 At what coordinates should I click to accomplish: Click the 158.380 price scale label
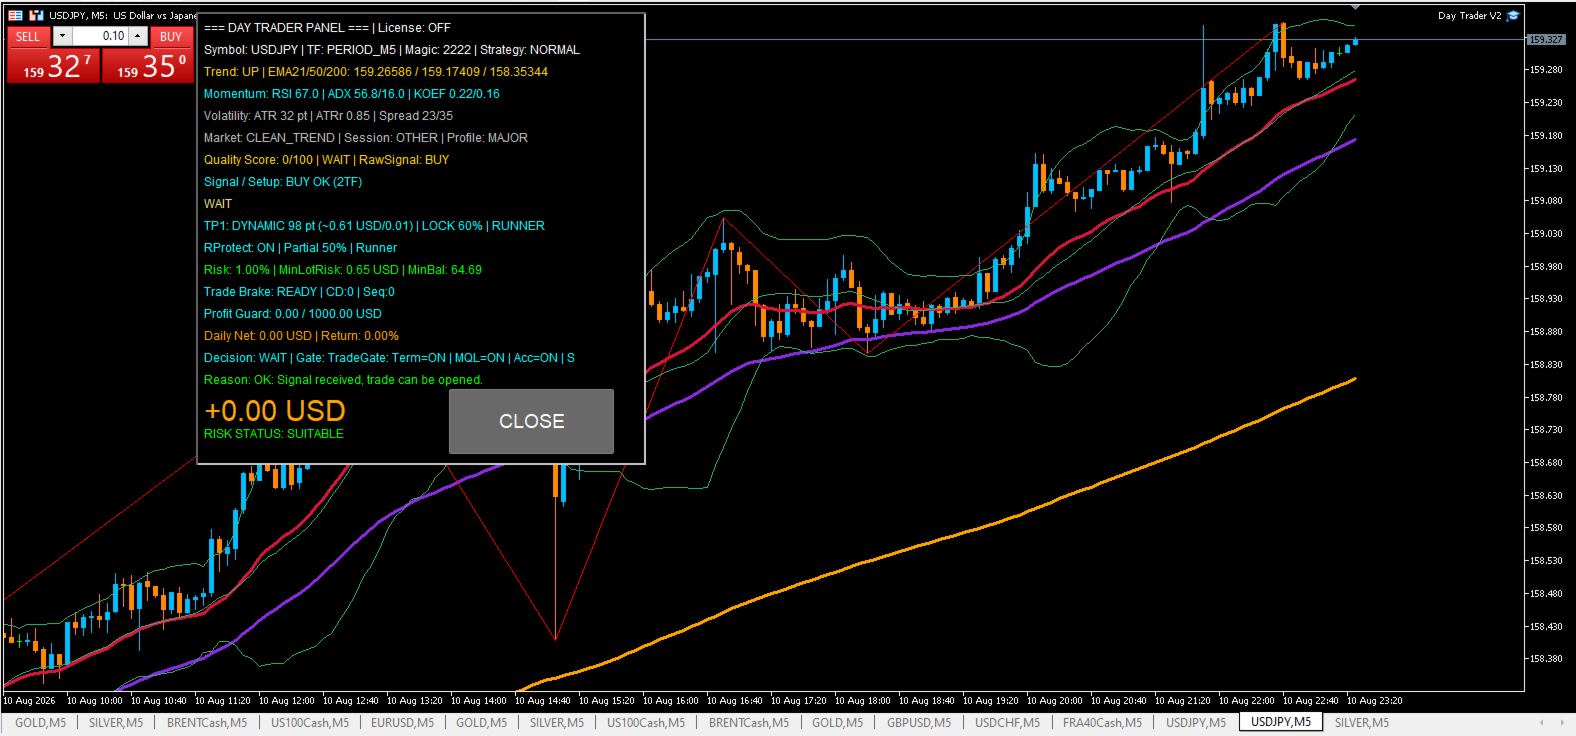click(1546, 659)
